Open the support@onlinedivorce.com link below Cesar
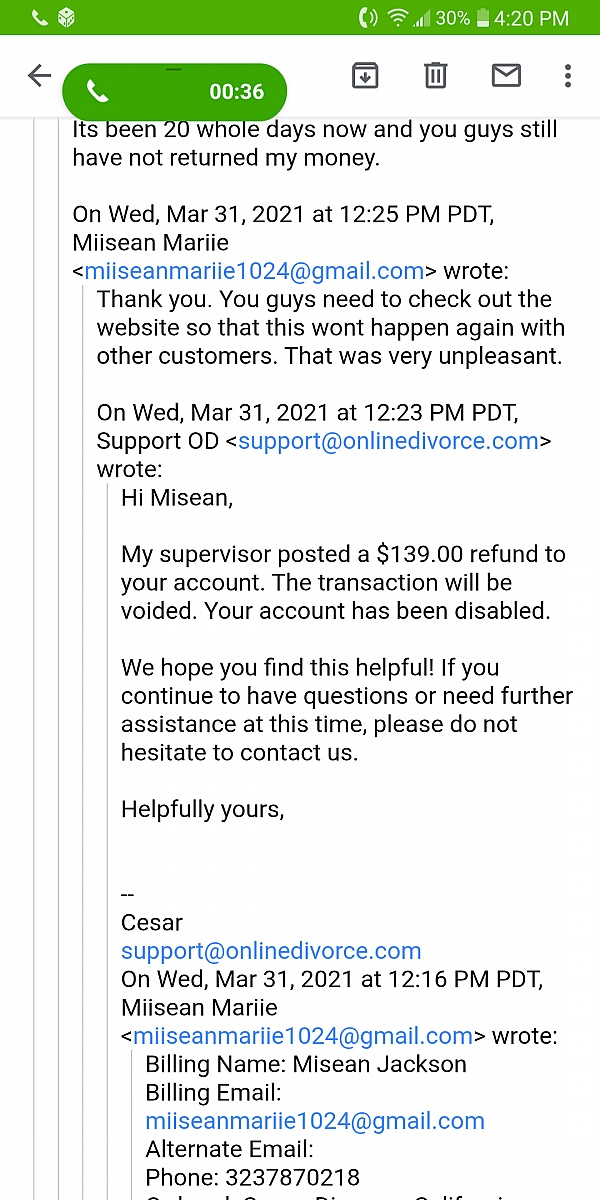The height and width of the screenshot is (1200, 600). click(271, 951)
